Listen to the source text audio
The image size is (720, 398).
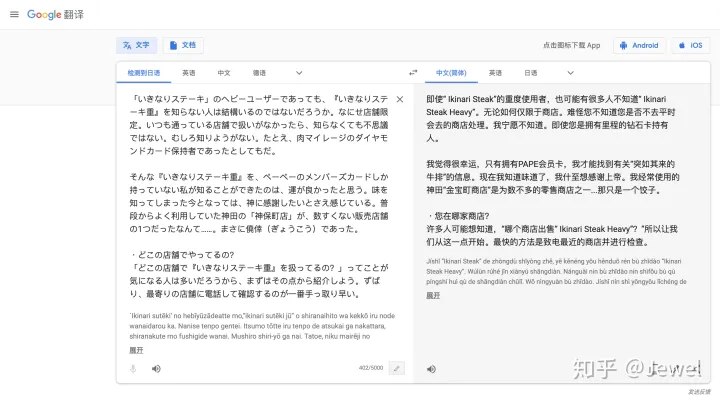tap(156, 369)
